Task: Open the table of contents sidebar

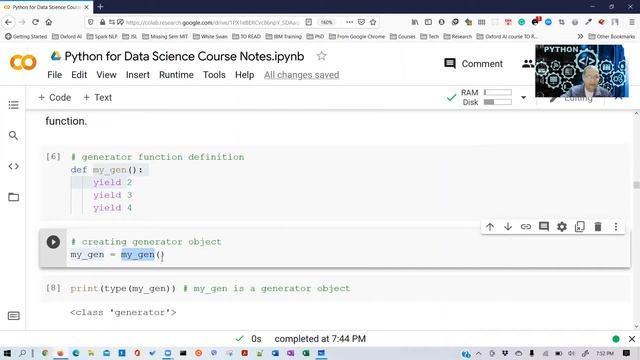Action: pos(13,105)
